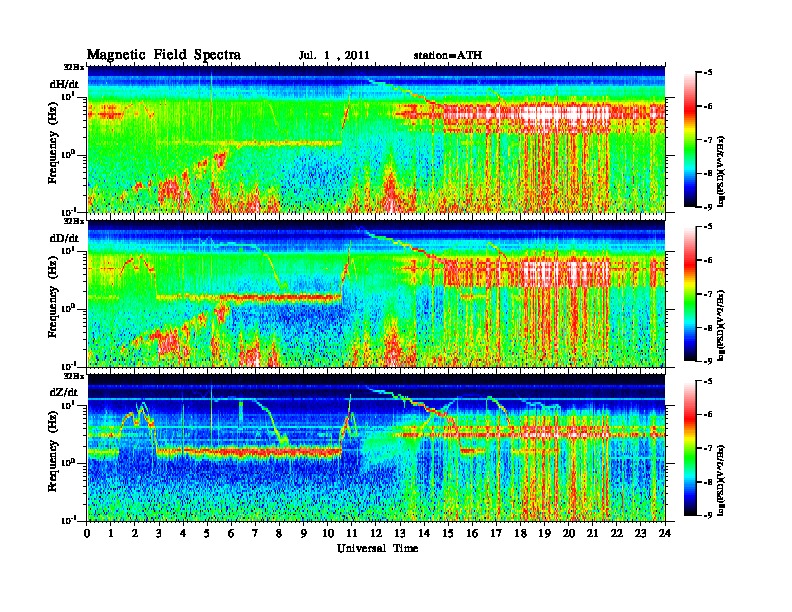Click the dH/dt panel color scale bar

click(x=689, y=140)
